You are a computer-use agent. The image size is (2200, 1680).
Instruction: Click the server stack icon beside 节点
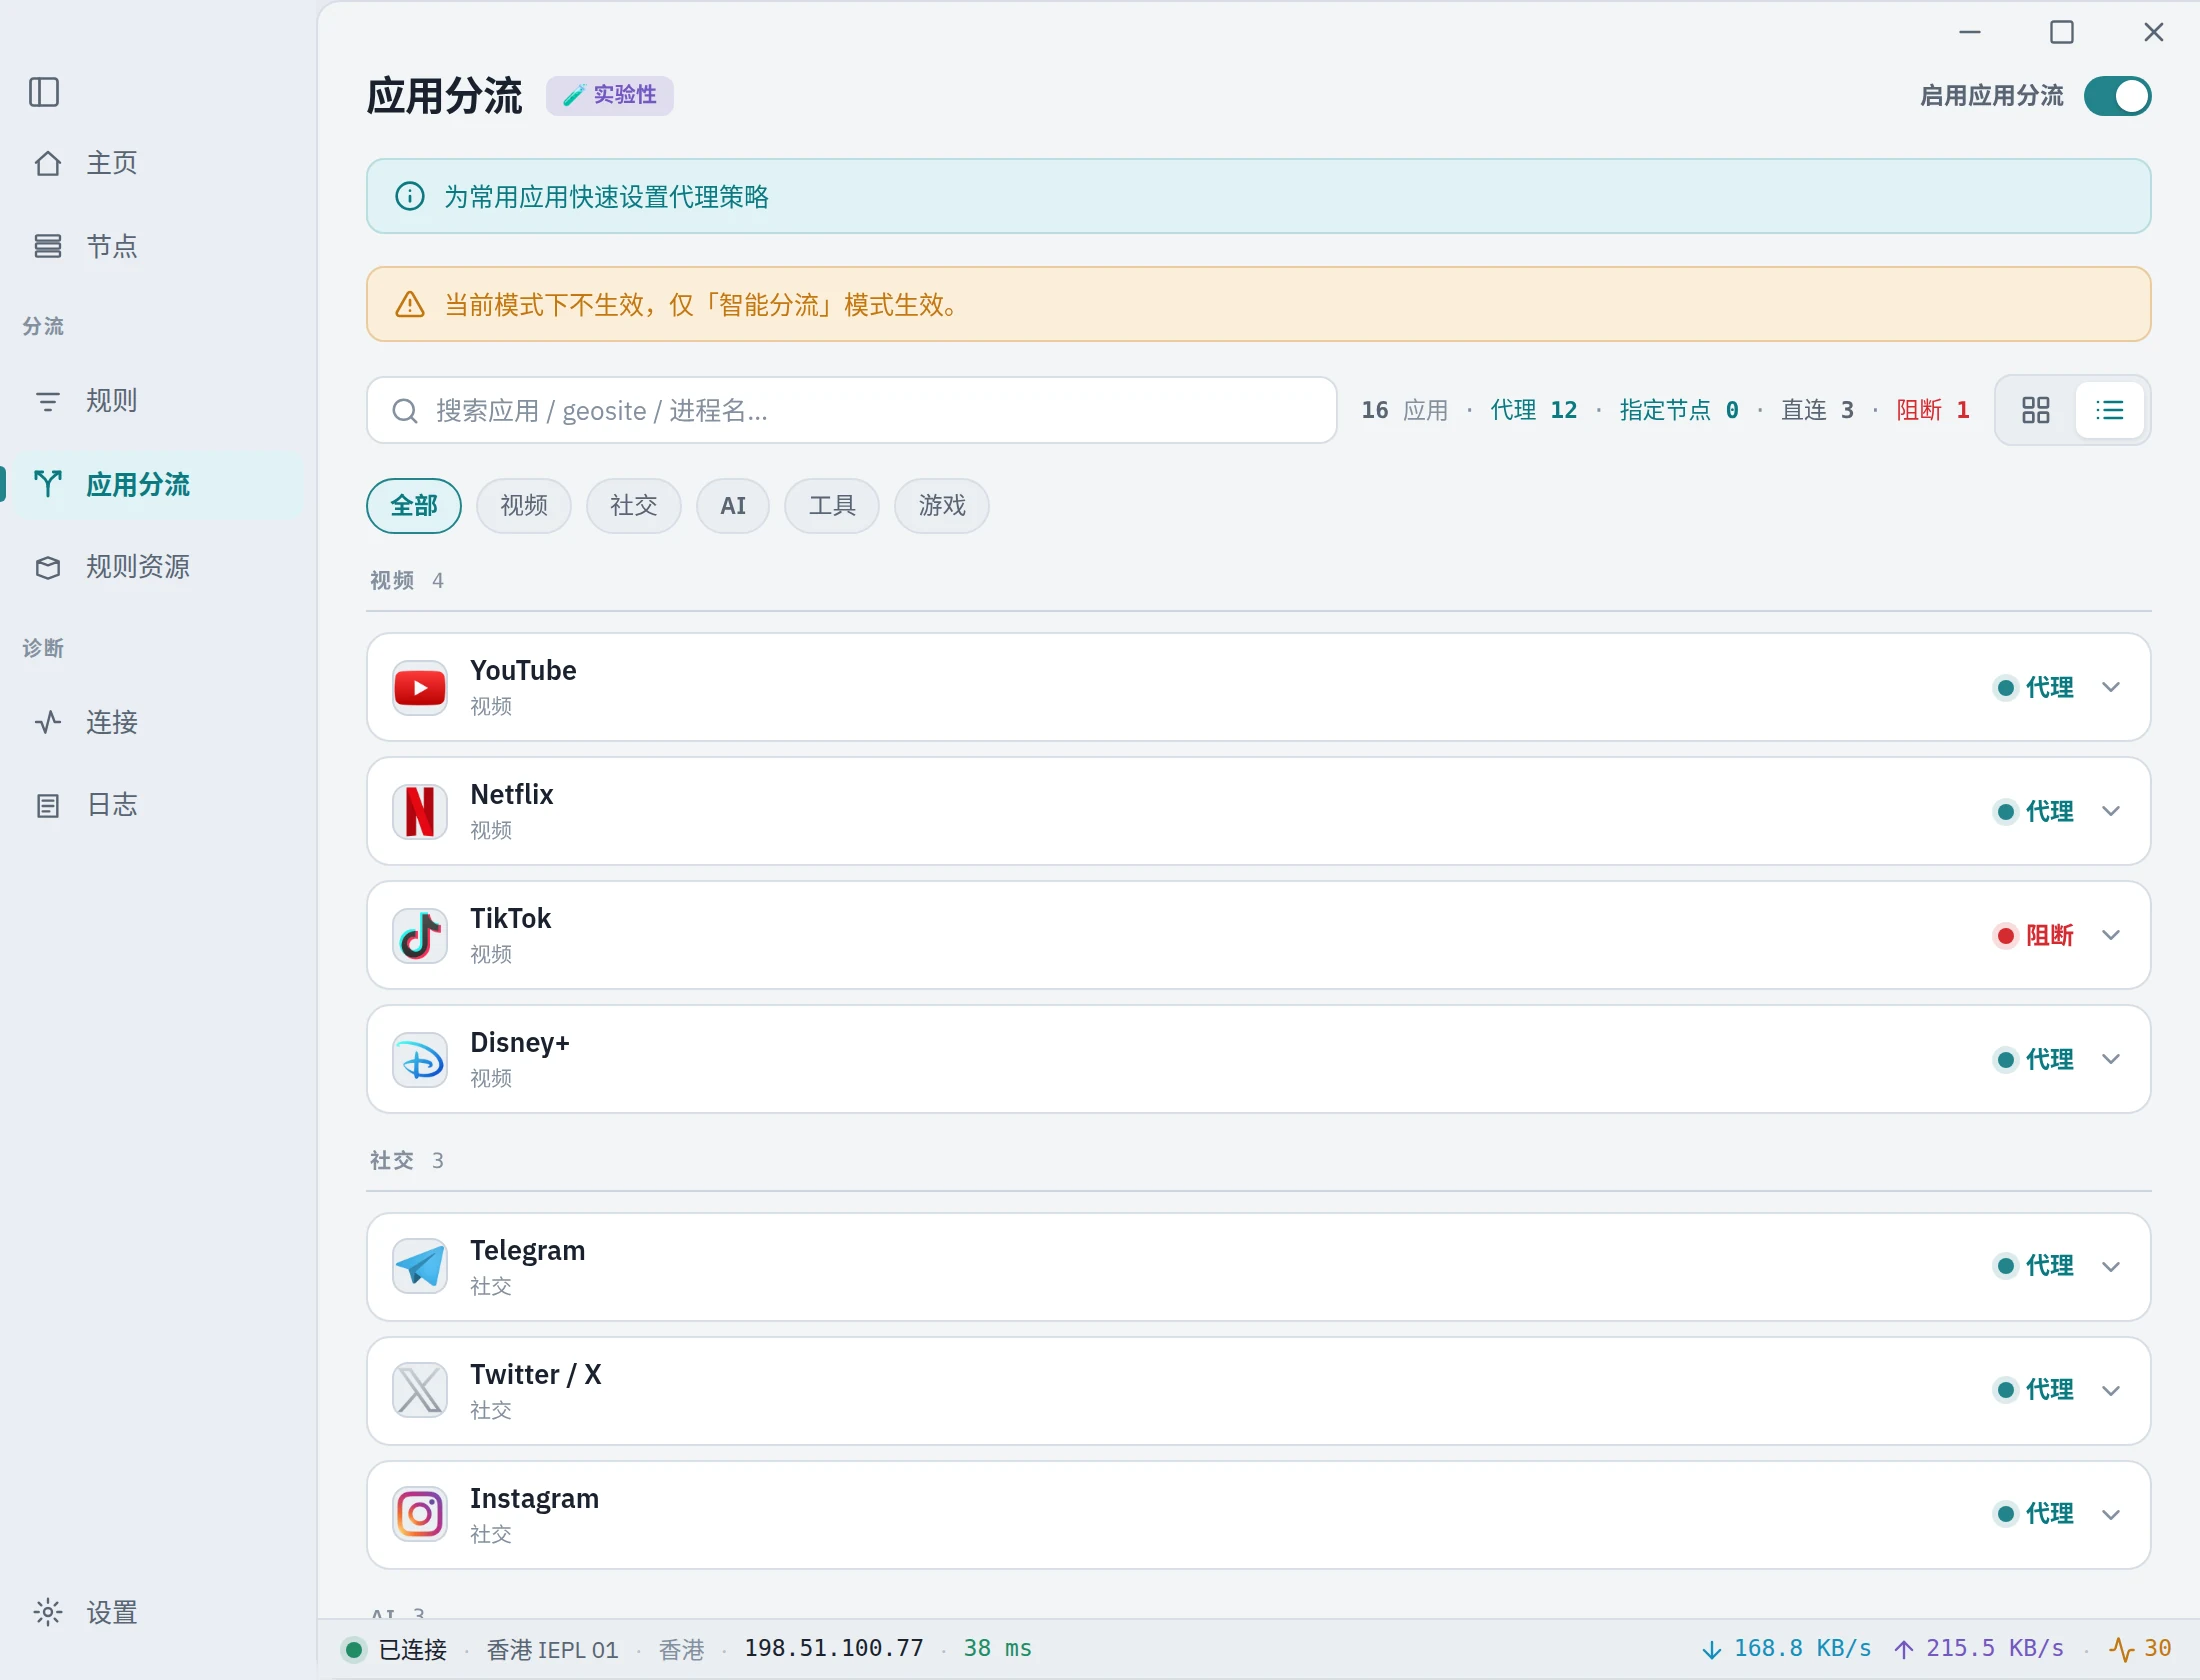click(48, 246)
